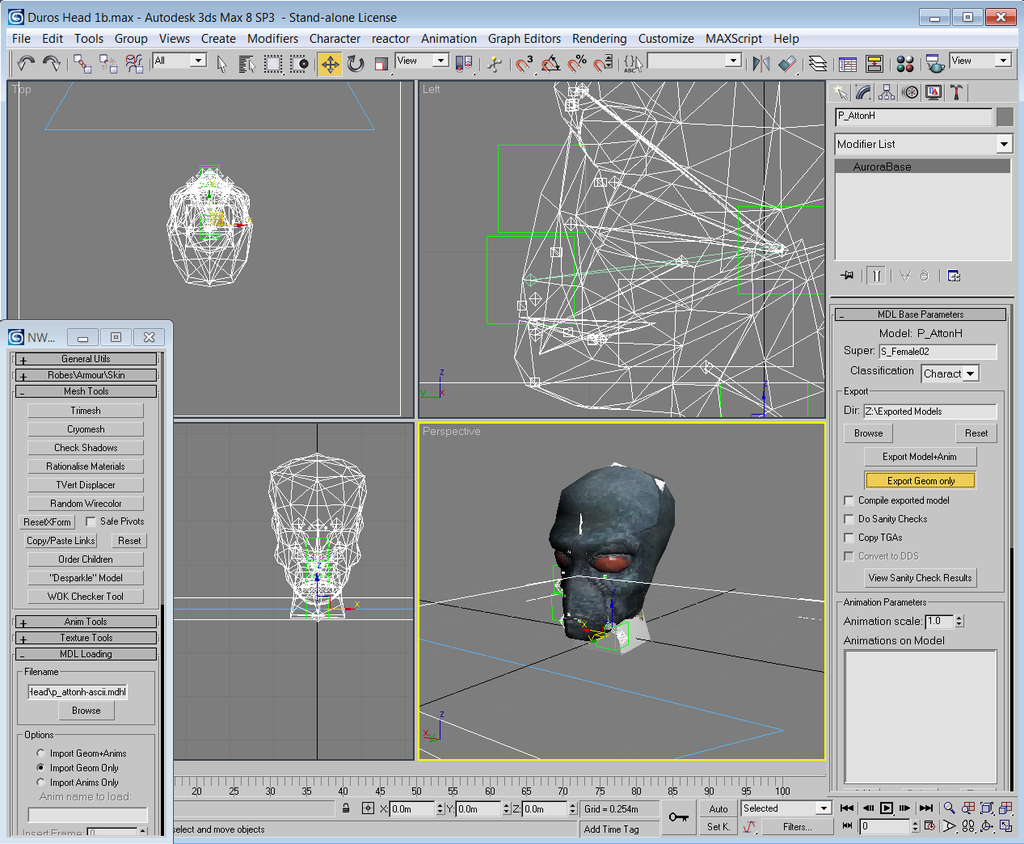Expand the Texture Tools rollout

(86, 638)
